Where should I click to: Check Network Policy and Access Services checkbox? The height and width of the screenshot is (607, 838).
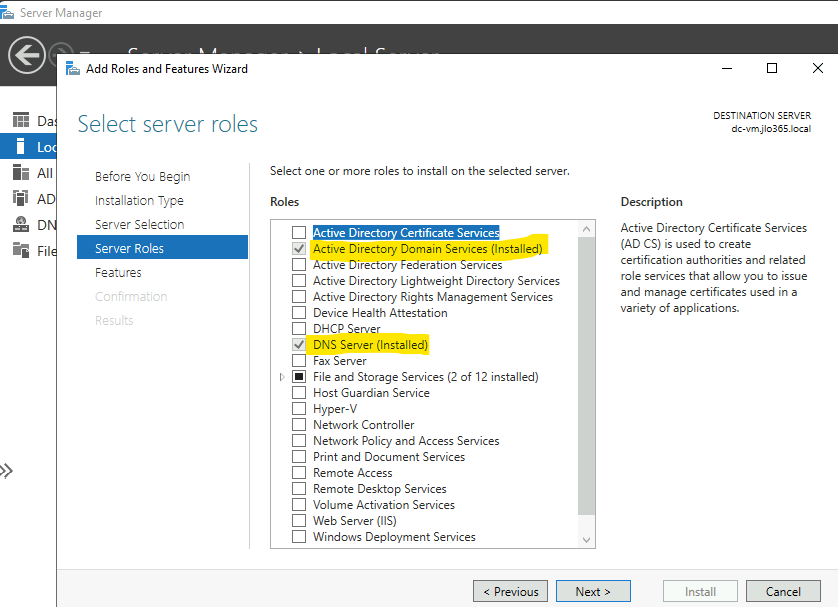click(299, 441)
